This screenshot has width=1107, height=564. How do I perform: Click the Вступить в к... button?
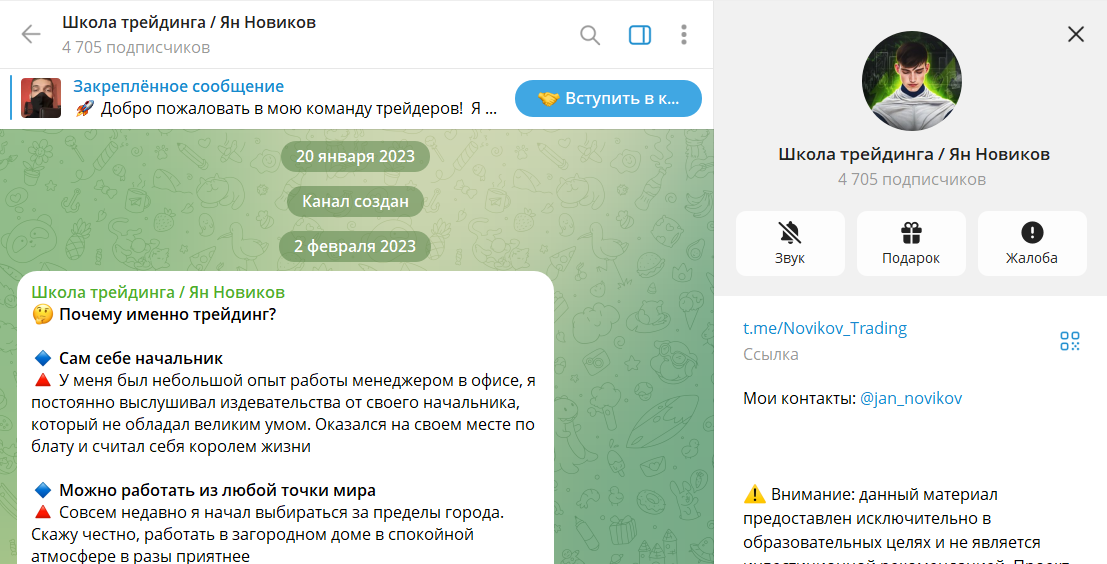point(608,98)
